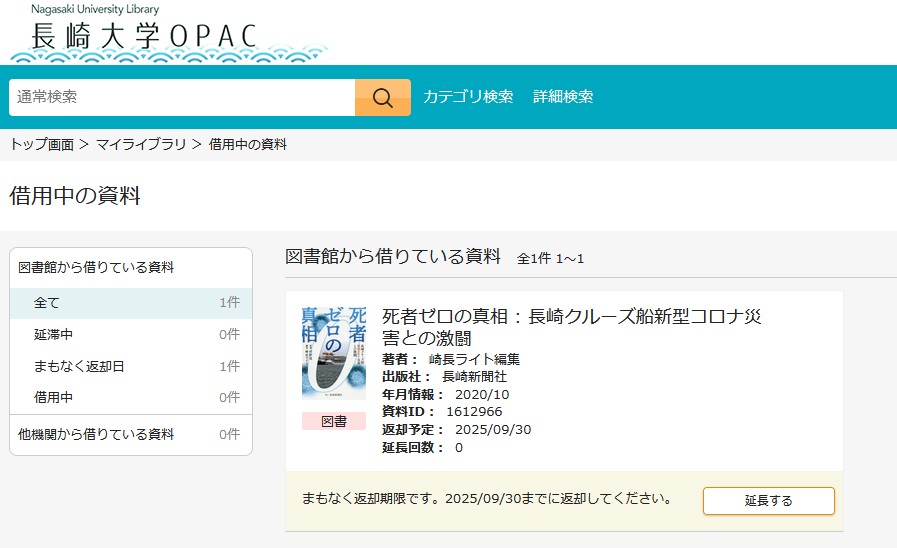Select 図書館から借りている資料 in the sidebar
897x548 pixels.
click(96, 268)
